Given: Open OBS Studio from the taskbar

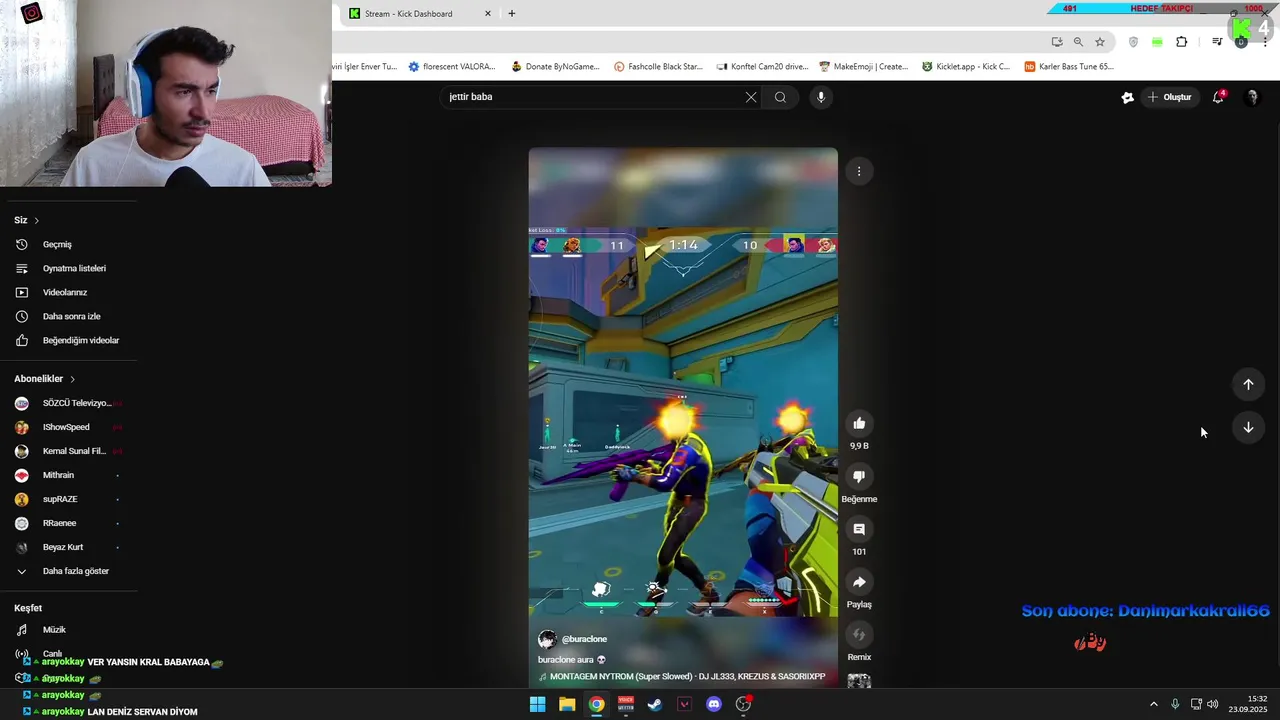Looking at the screenshot, I should [743, 704].
